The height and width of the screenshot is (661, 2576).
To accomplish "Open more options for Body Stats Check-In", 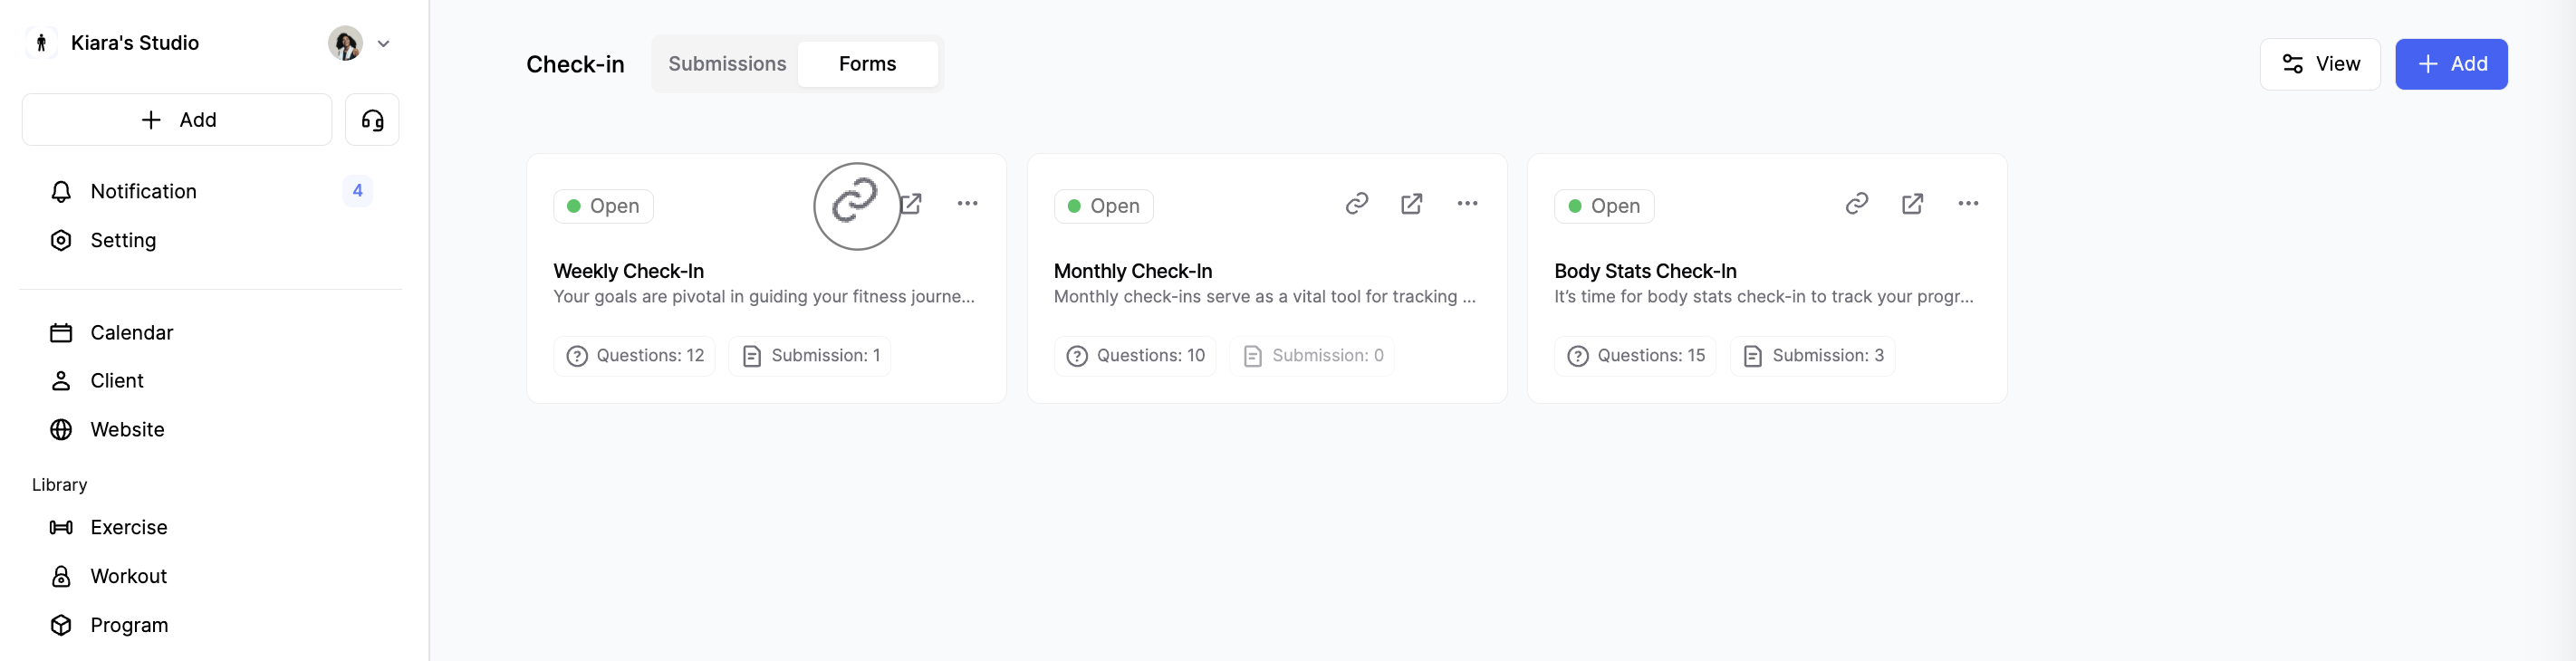I will click(x=1967, y=204).
